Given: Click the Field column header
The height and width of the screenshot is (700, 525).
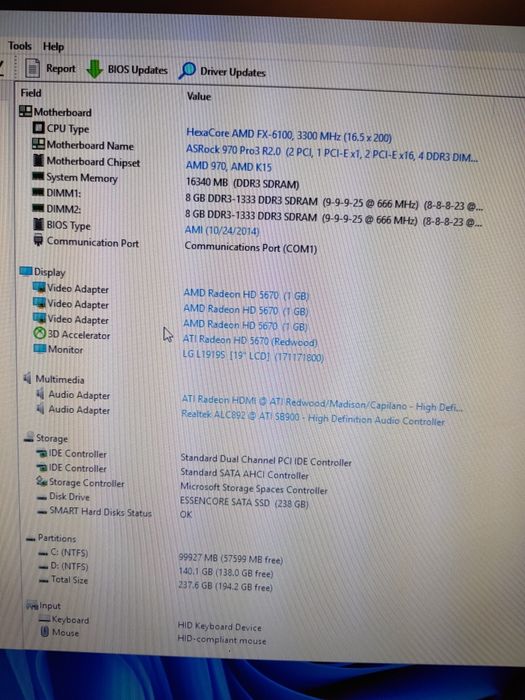Looking at the screenshot, I should [x=31, y=93].
